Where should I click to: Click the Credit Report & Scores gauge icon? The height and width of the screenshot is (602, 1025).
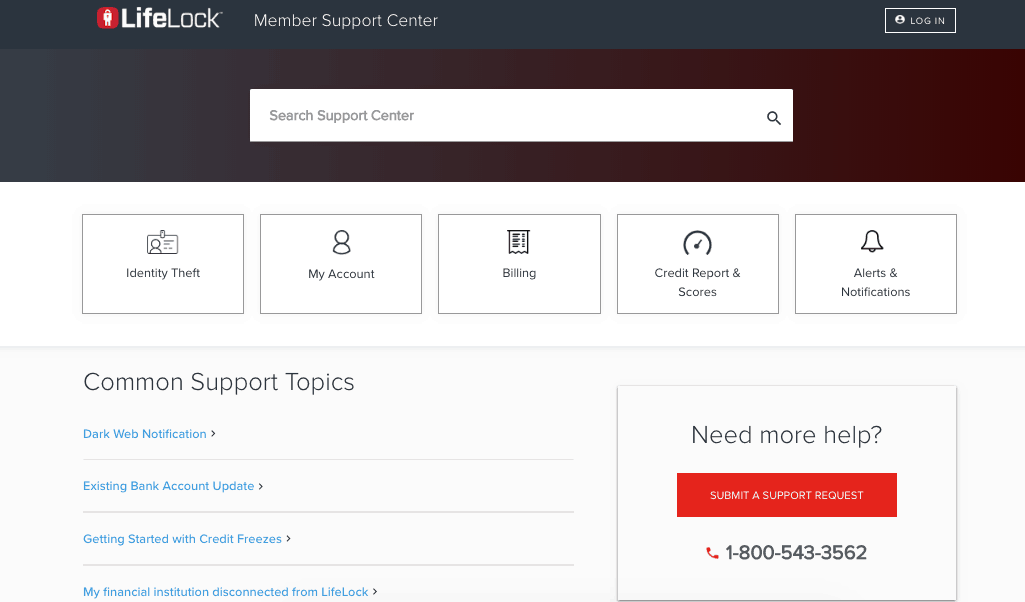[697, 242]
